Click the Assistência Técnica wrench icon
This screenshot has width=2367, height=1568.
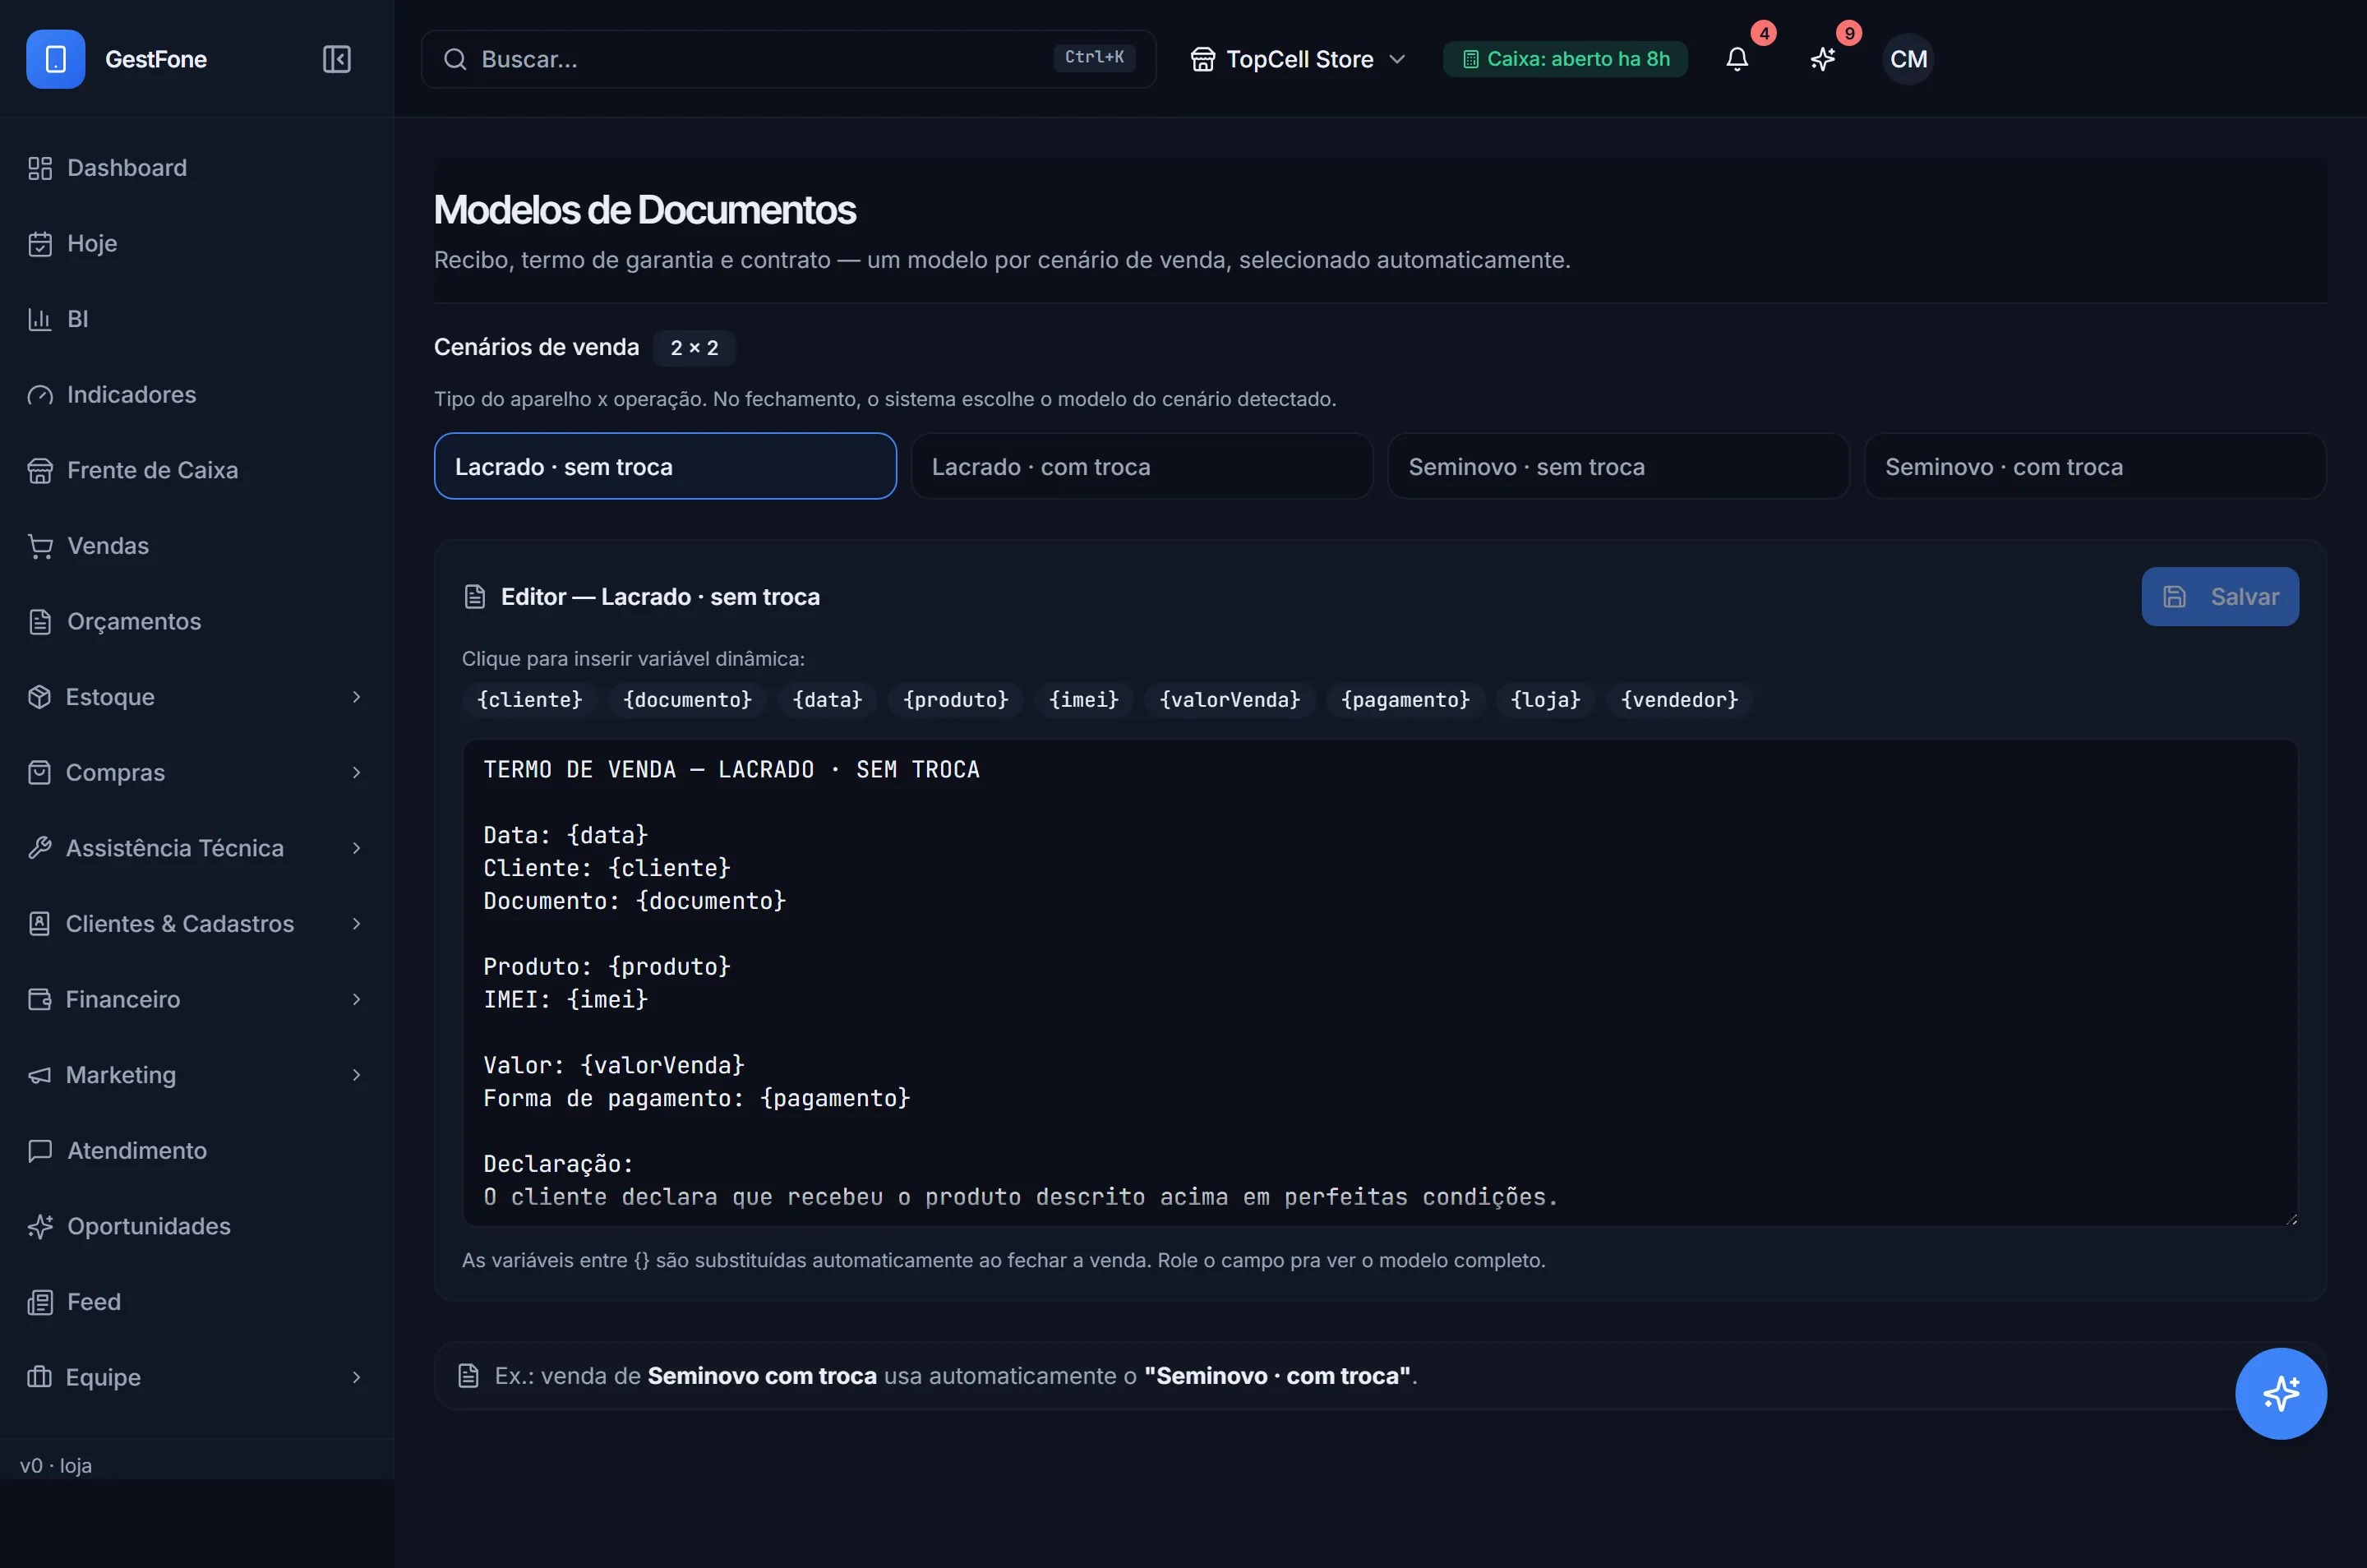click(x=40, y=848)
